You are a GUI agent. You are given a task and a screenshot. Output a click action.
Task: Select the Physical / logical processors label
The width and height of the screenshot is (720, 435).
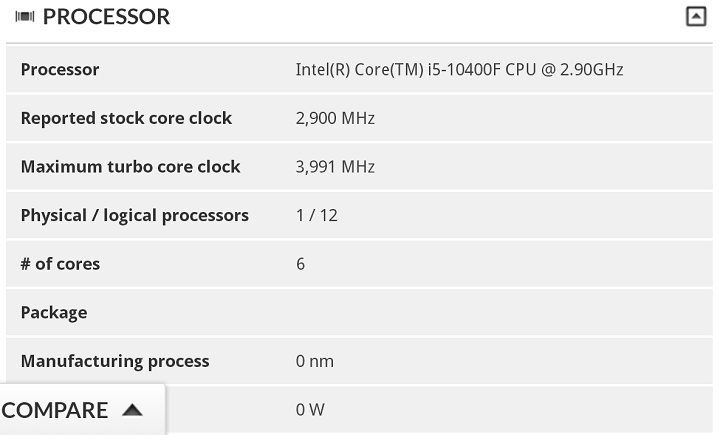tap(134, 215)
